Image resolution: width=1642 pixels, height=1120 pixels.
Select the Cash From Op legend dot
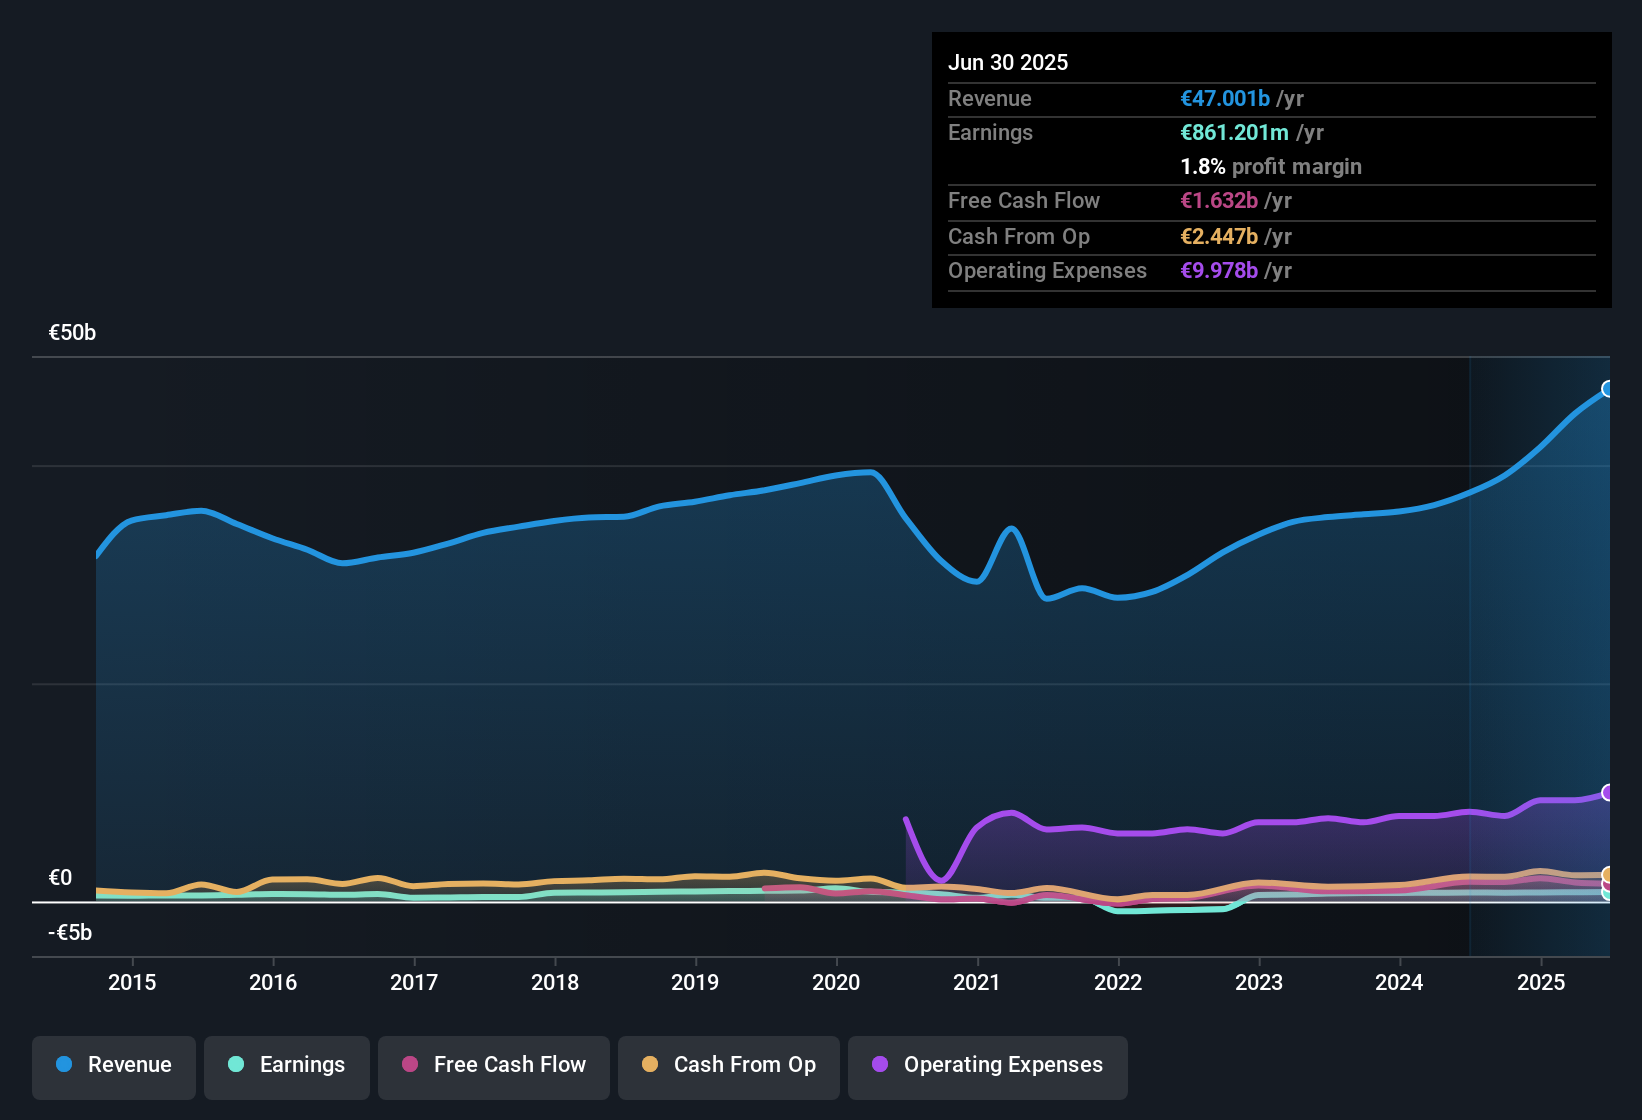pyautogui.click(x=651, y=1065)
